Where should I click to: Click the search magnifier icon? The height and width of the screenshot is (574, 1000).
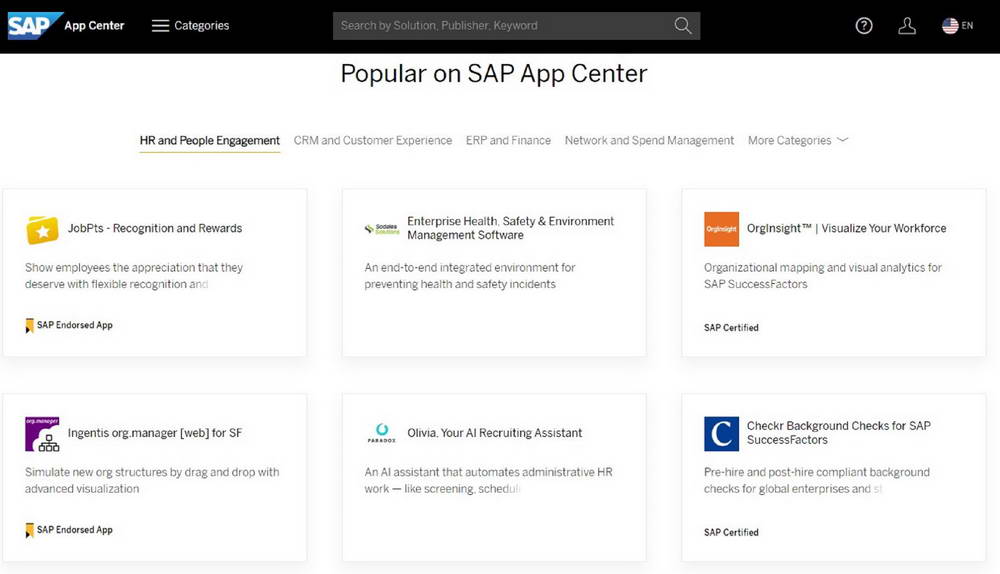point(683,26)
